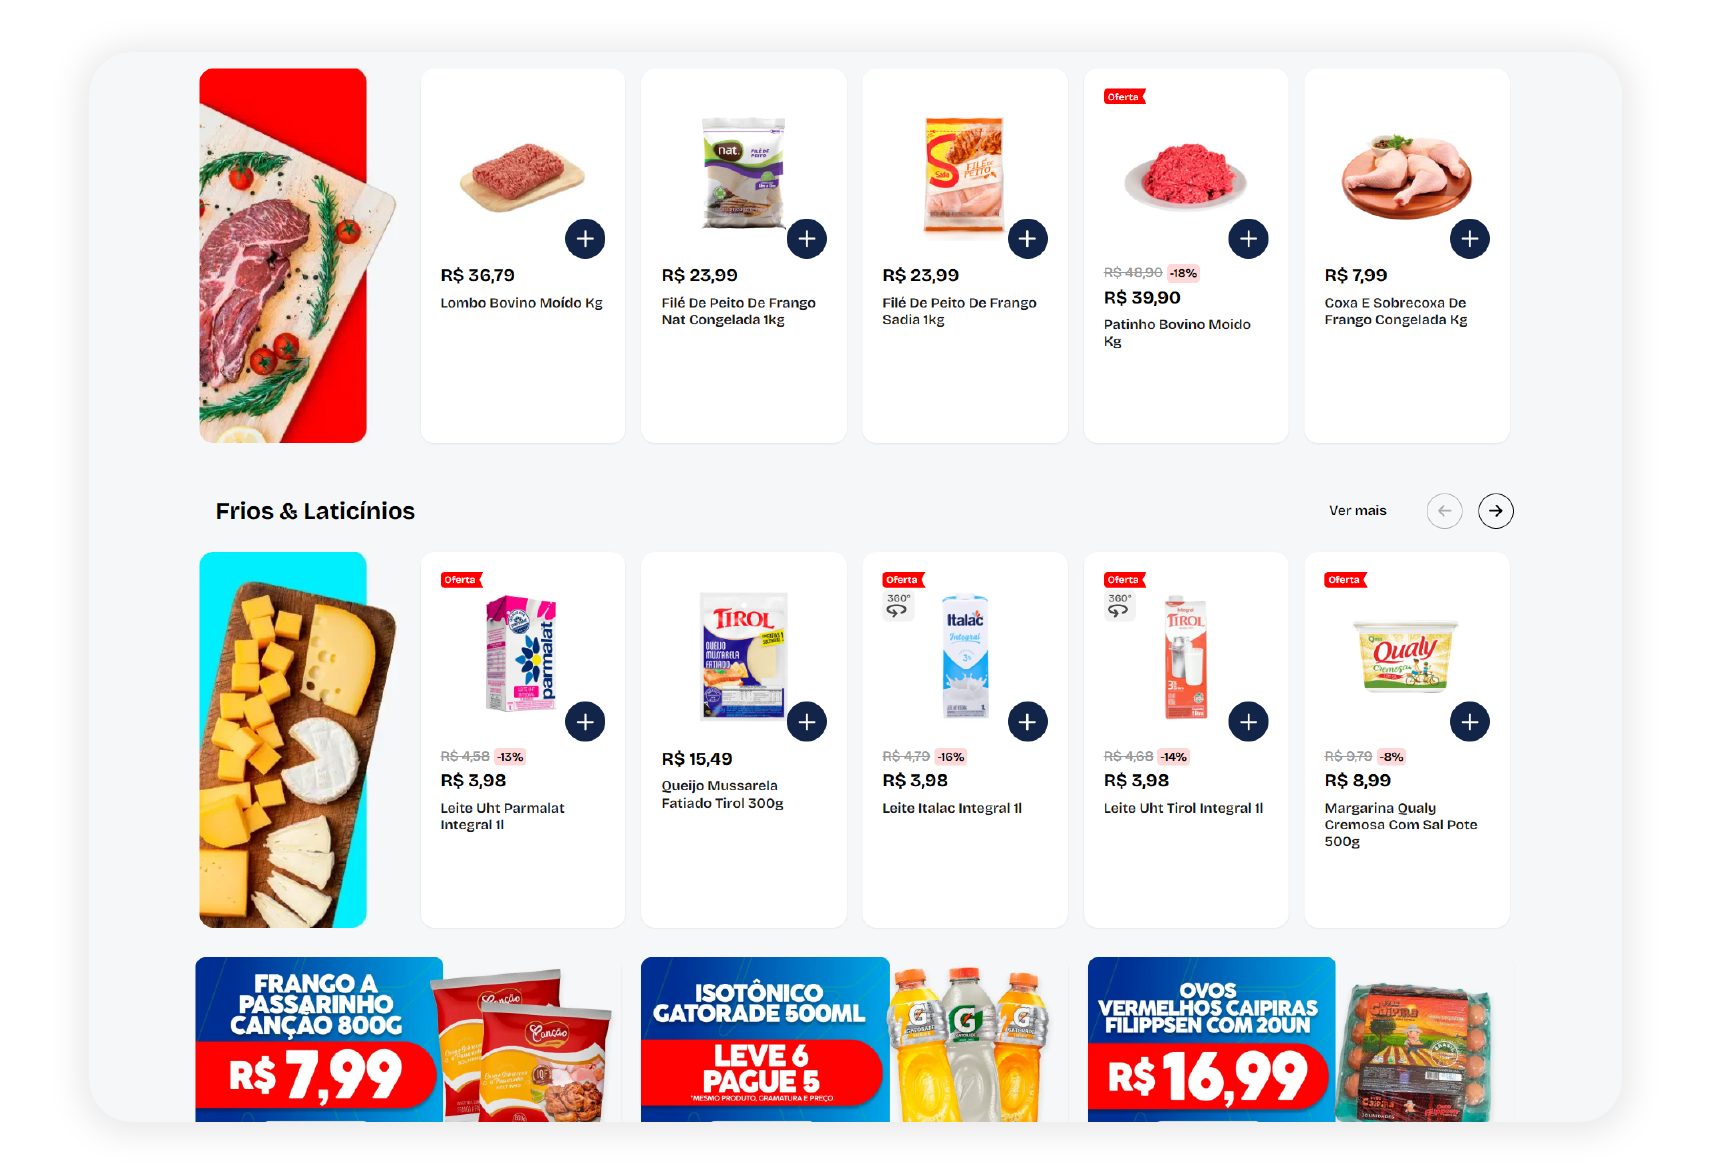Image resolution: width=1710 pixels, height=1173 pixels.
Task: Add Coxa E Sobrecoxa De Frango to cart
Action: (x=1470, y=239)
